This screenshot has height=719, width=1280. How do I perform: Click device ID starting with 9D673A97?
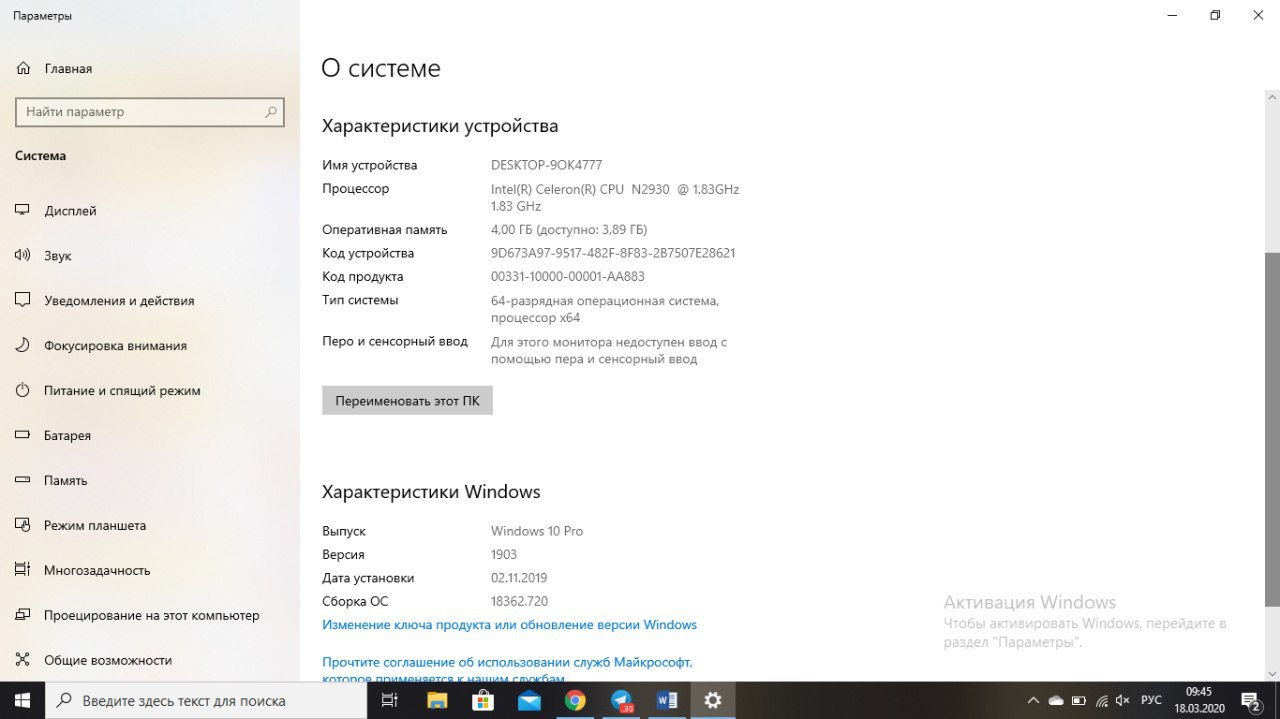[x=613, y=253]
